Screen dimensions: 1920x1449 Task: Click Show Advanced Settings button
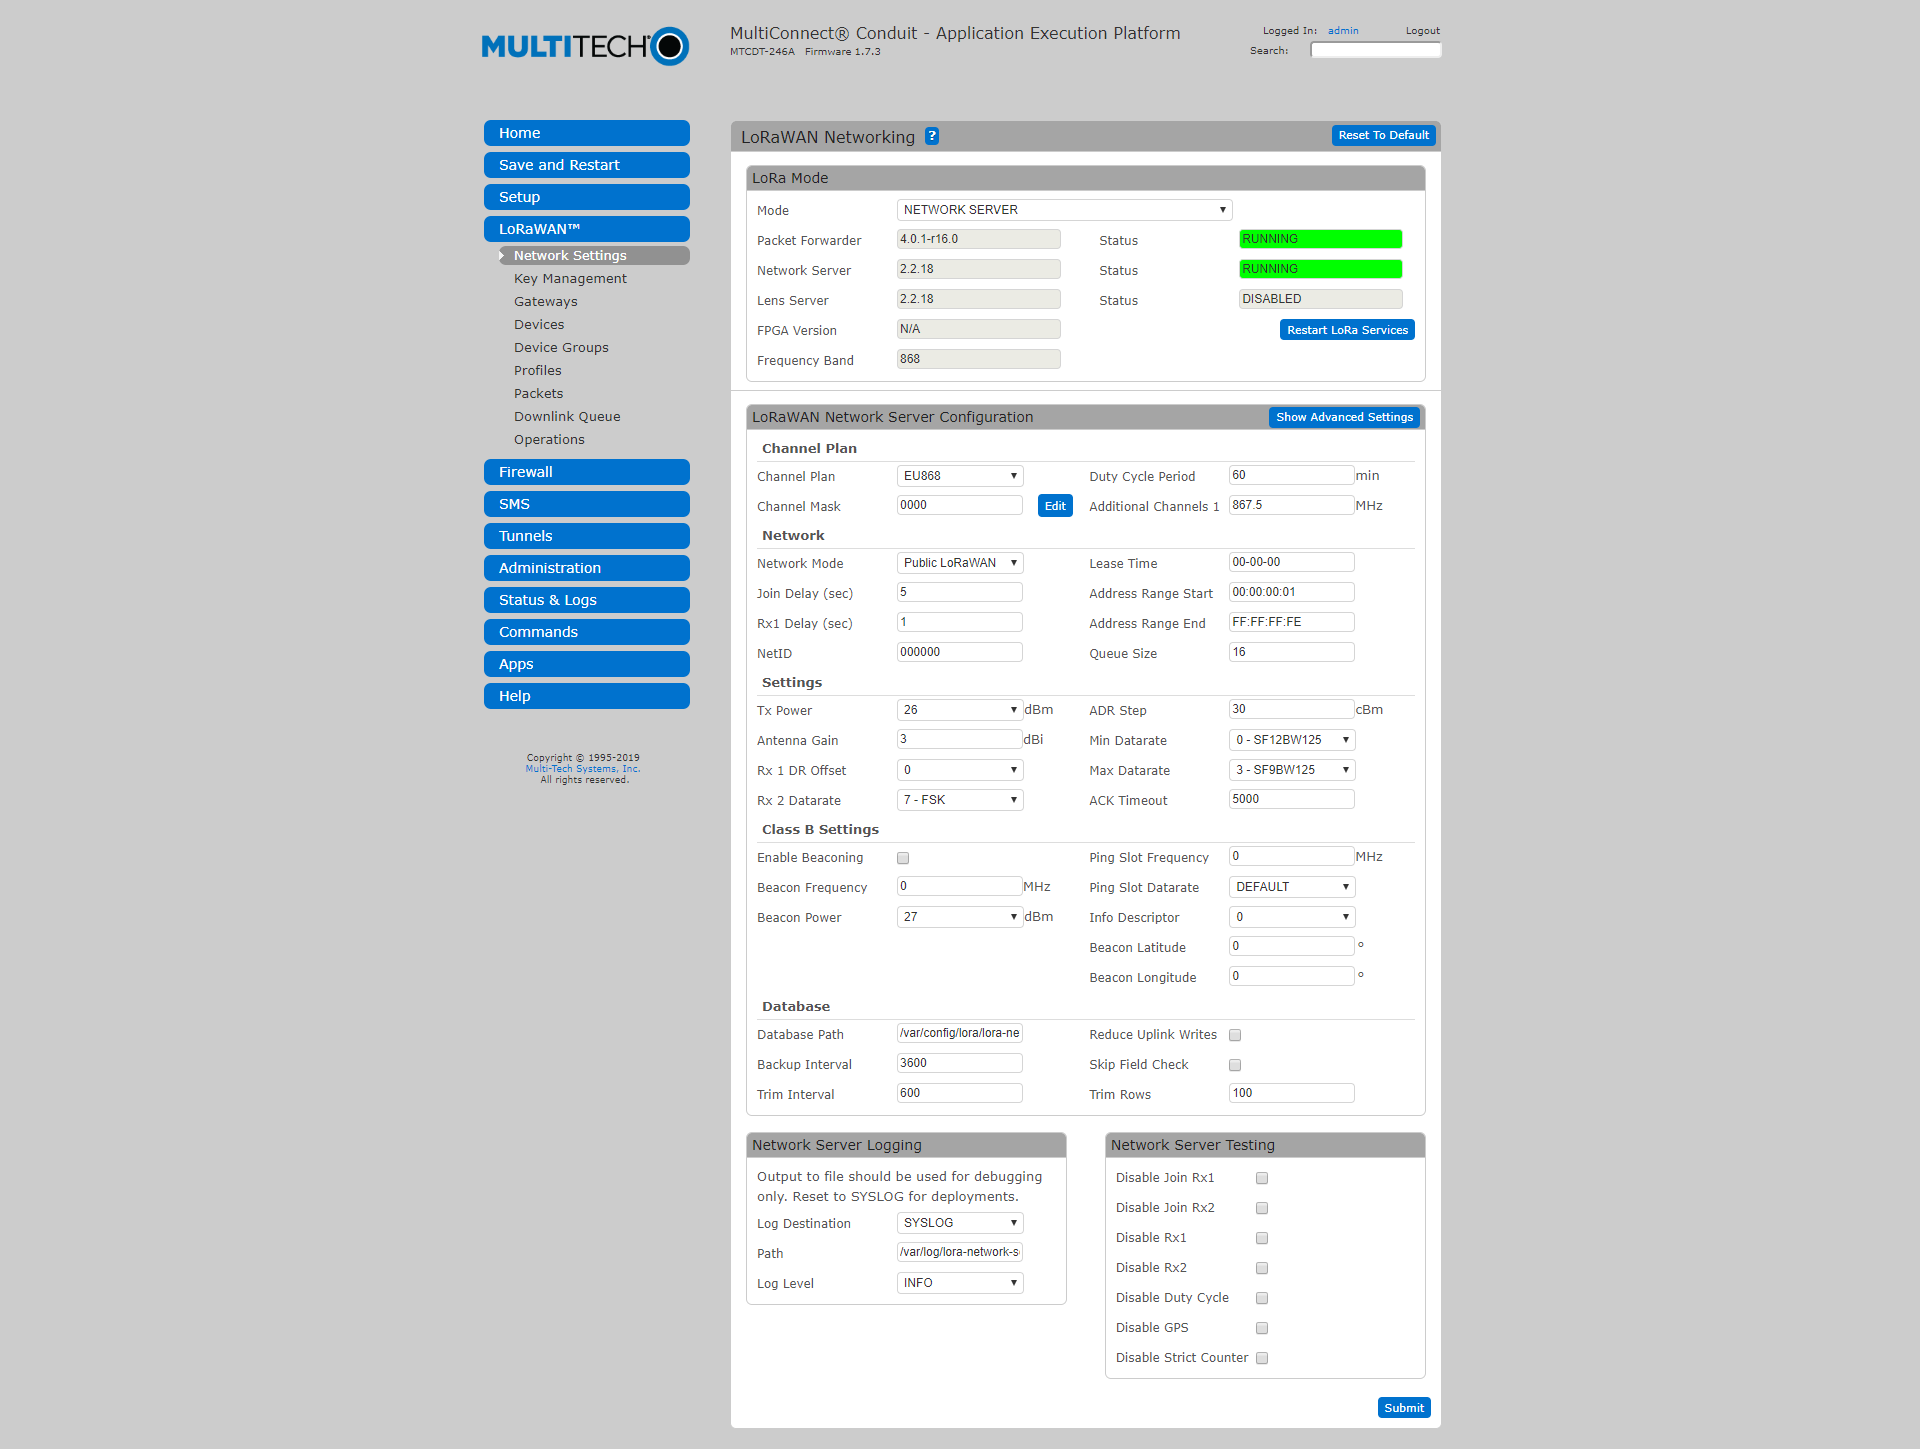point(1344,417)
